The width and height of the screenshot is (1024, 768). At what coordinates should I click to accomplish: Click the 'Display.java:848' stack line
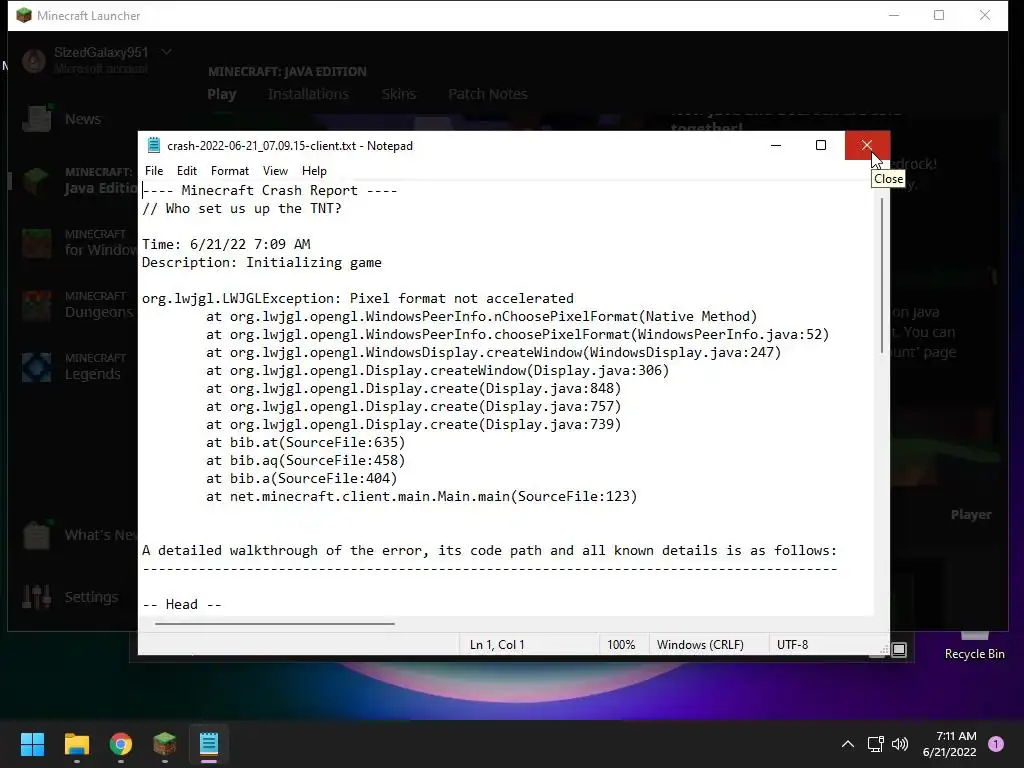pyautogui.click(x=413, y=389)
